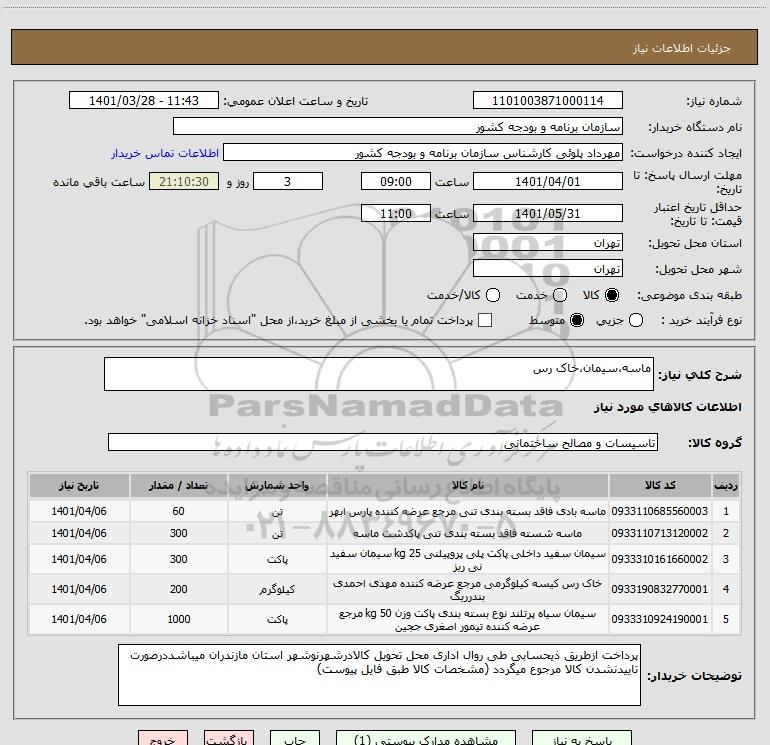Click مشاهده مدارک پیوستی (1) button

coord(426,739)
